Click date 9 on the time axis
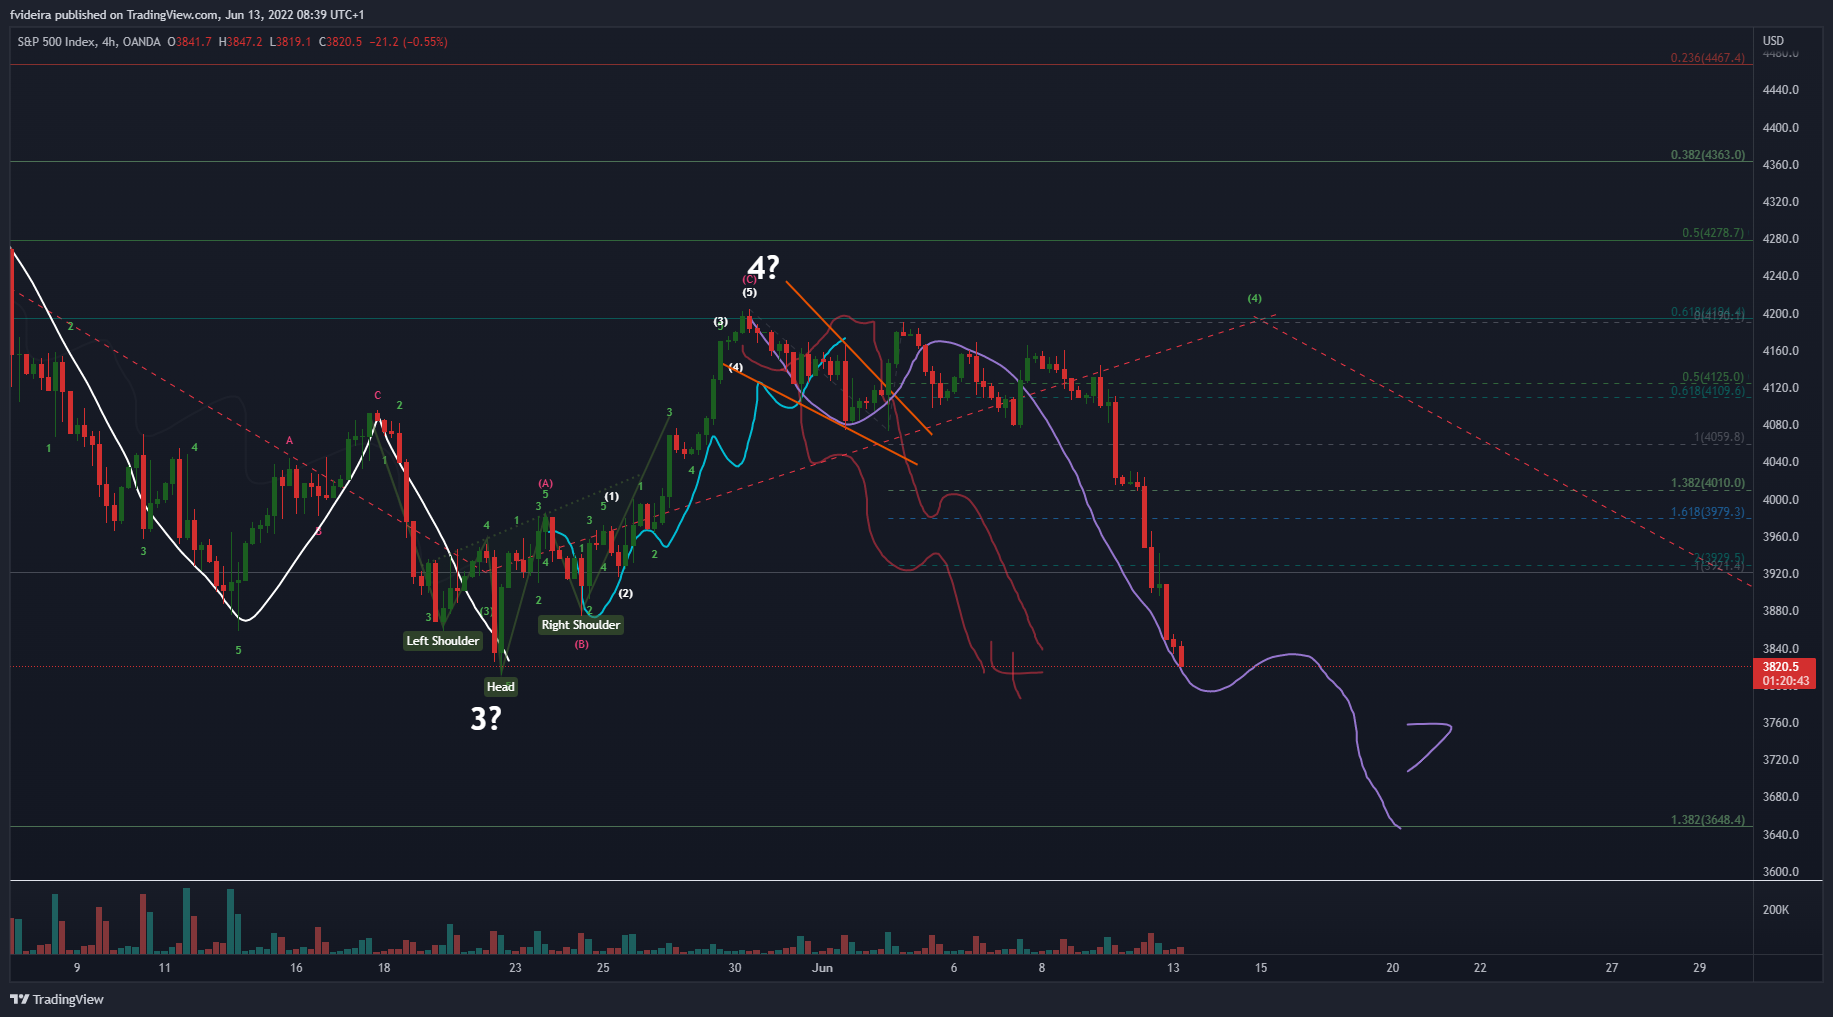This screenshot has height=1017, width=1833. click(77, 968)
